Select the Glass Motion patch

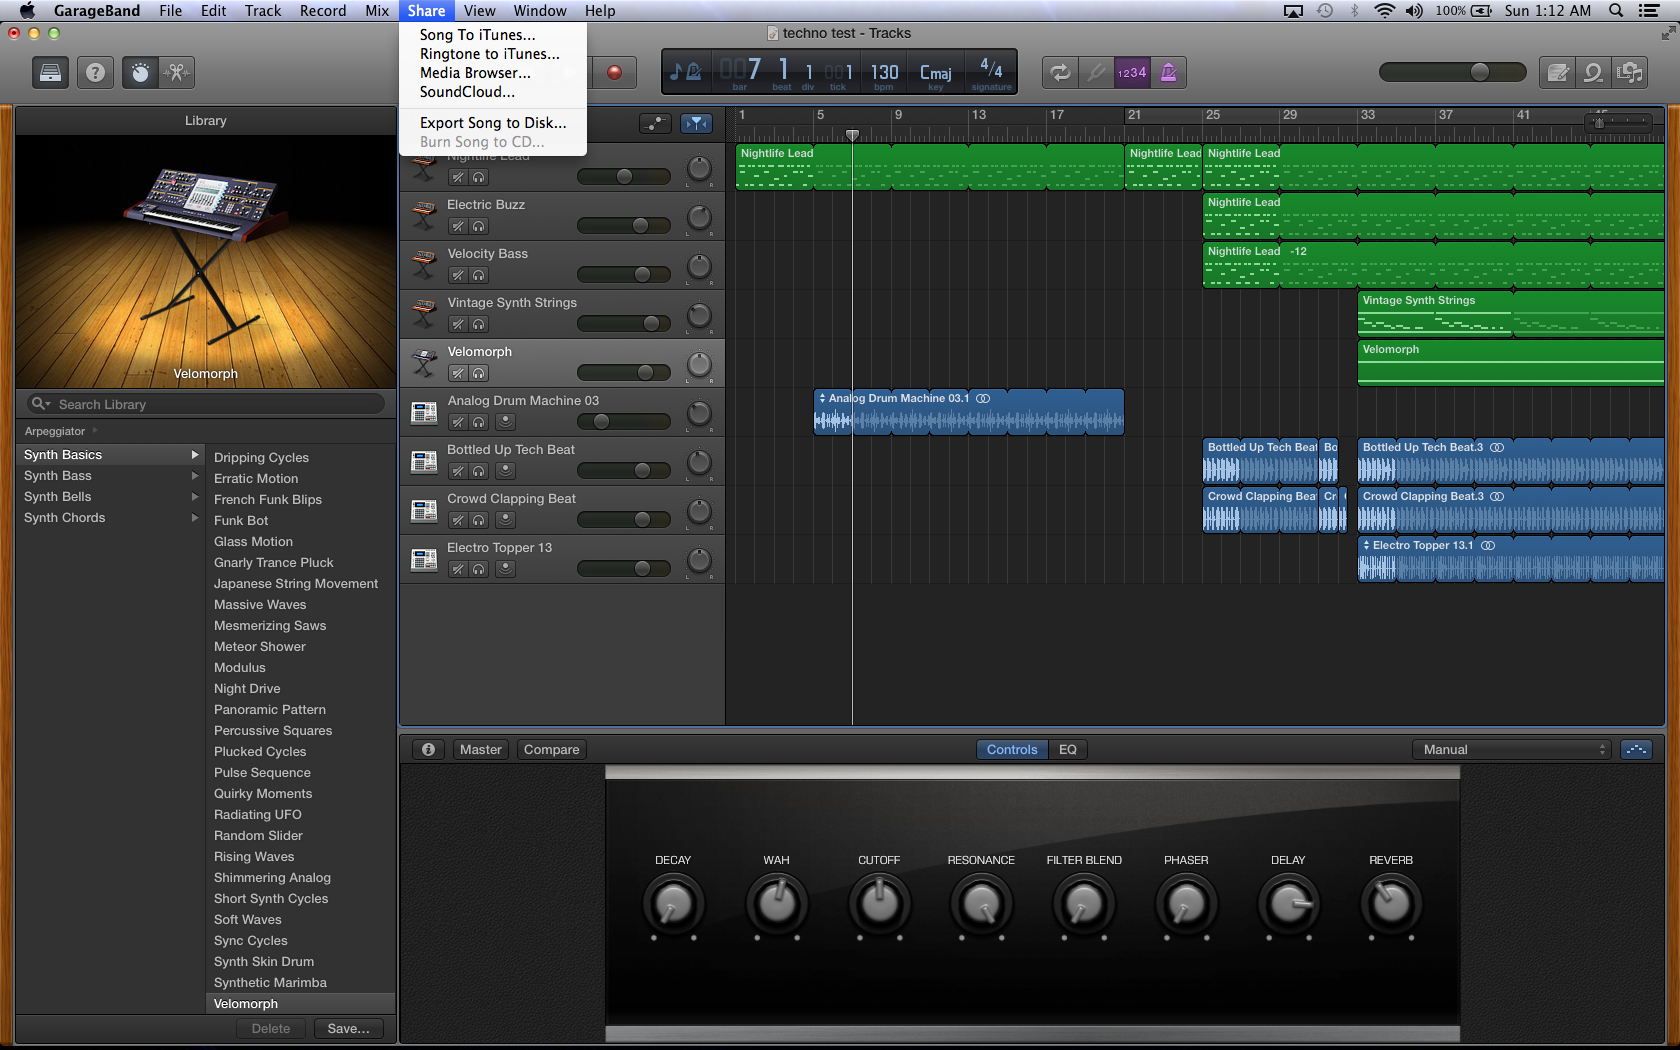pos(253,542)
